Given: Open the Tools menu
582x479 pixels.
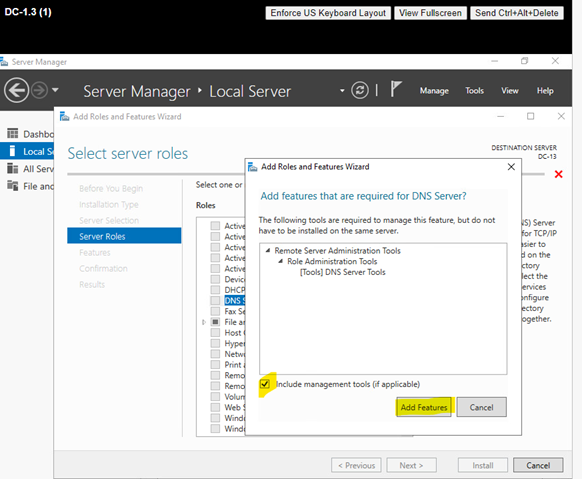Looking at the screenshot, I should tap(475, 91).
